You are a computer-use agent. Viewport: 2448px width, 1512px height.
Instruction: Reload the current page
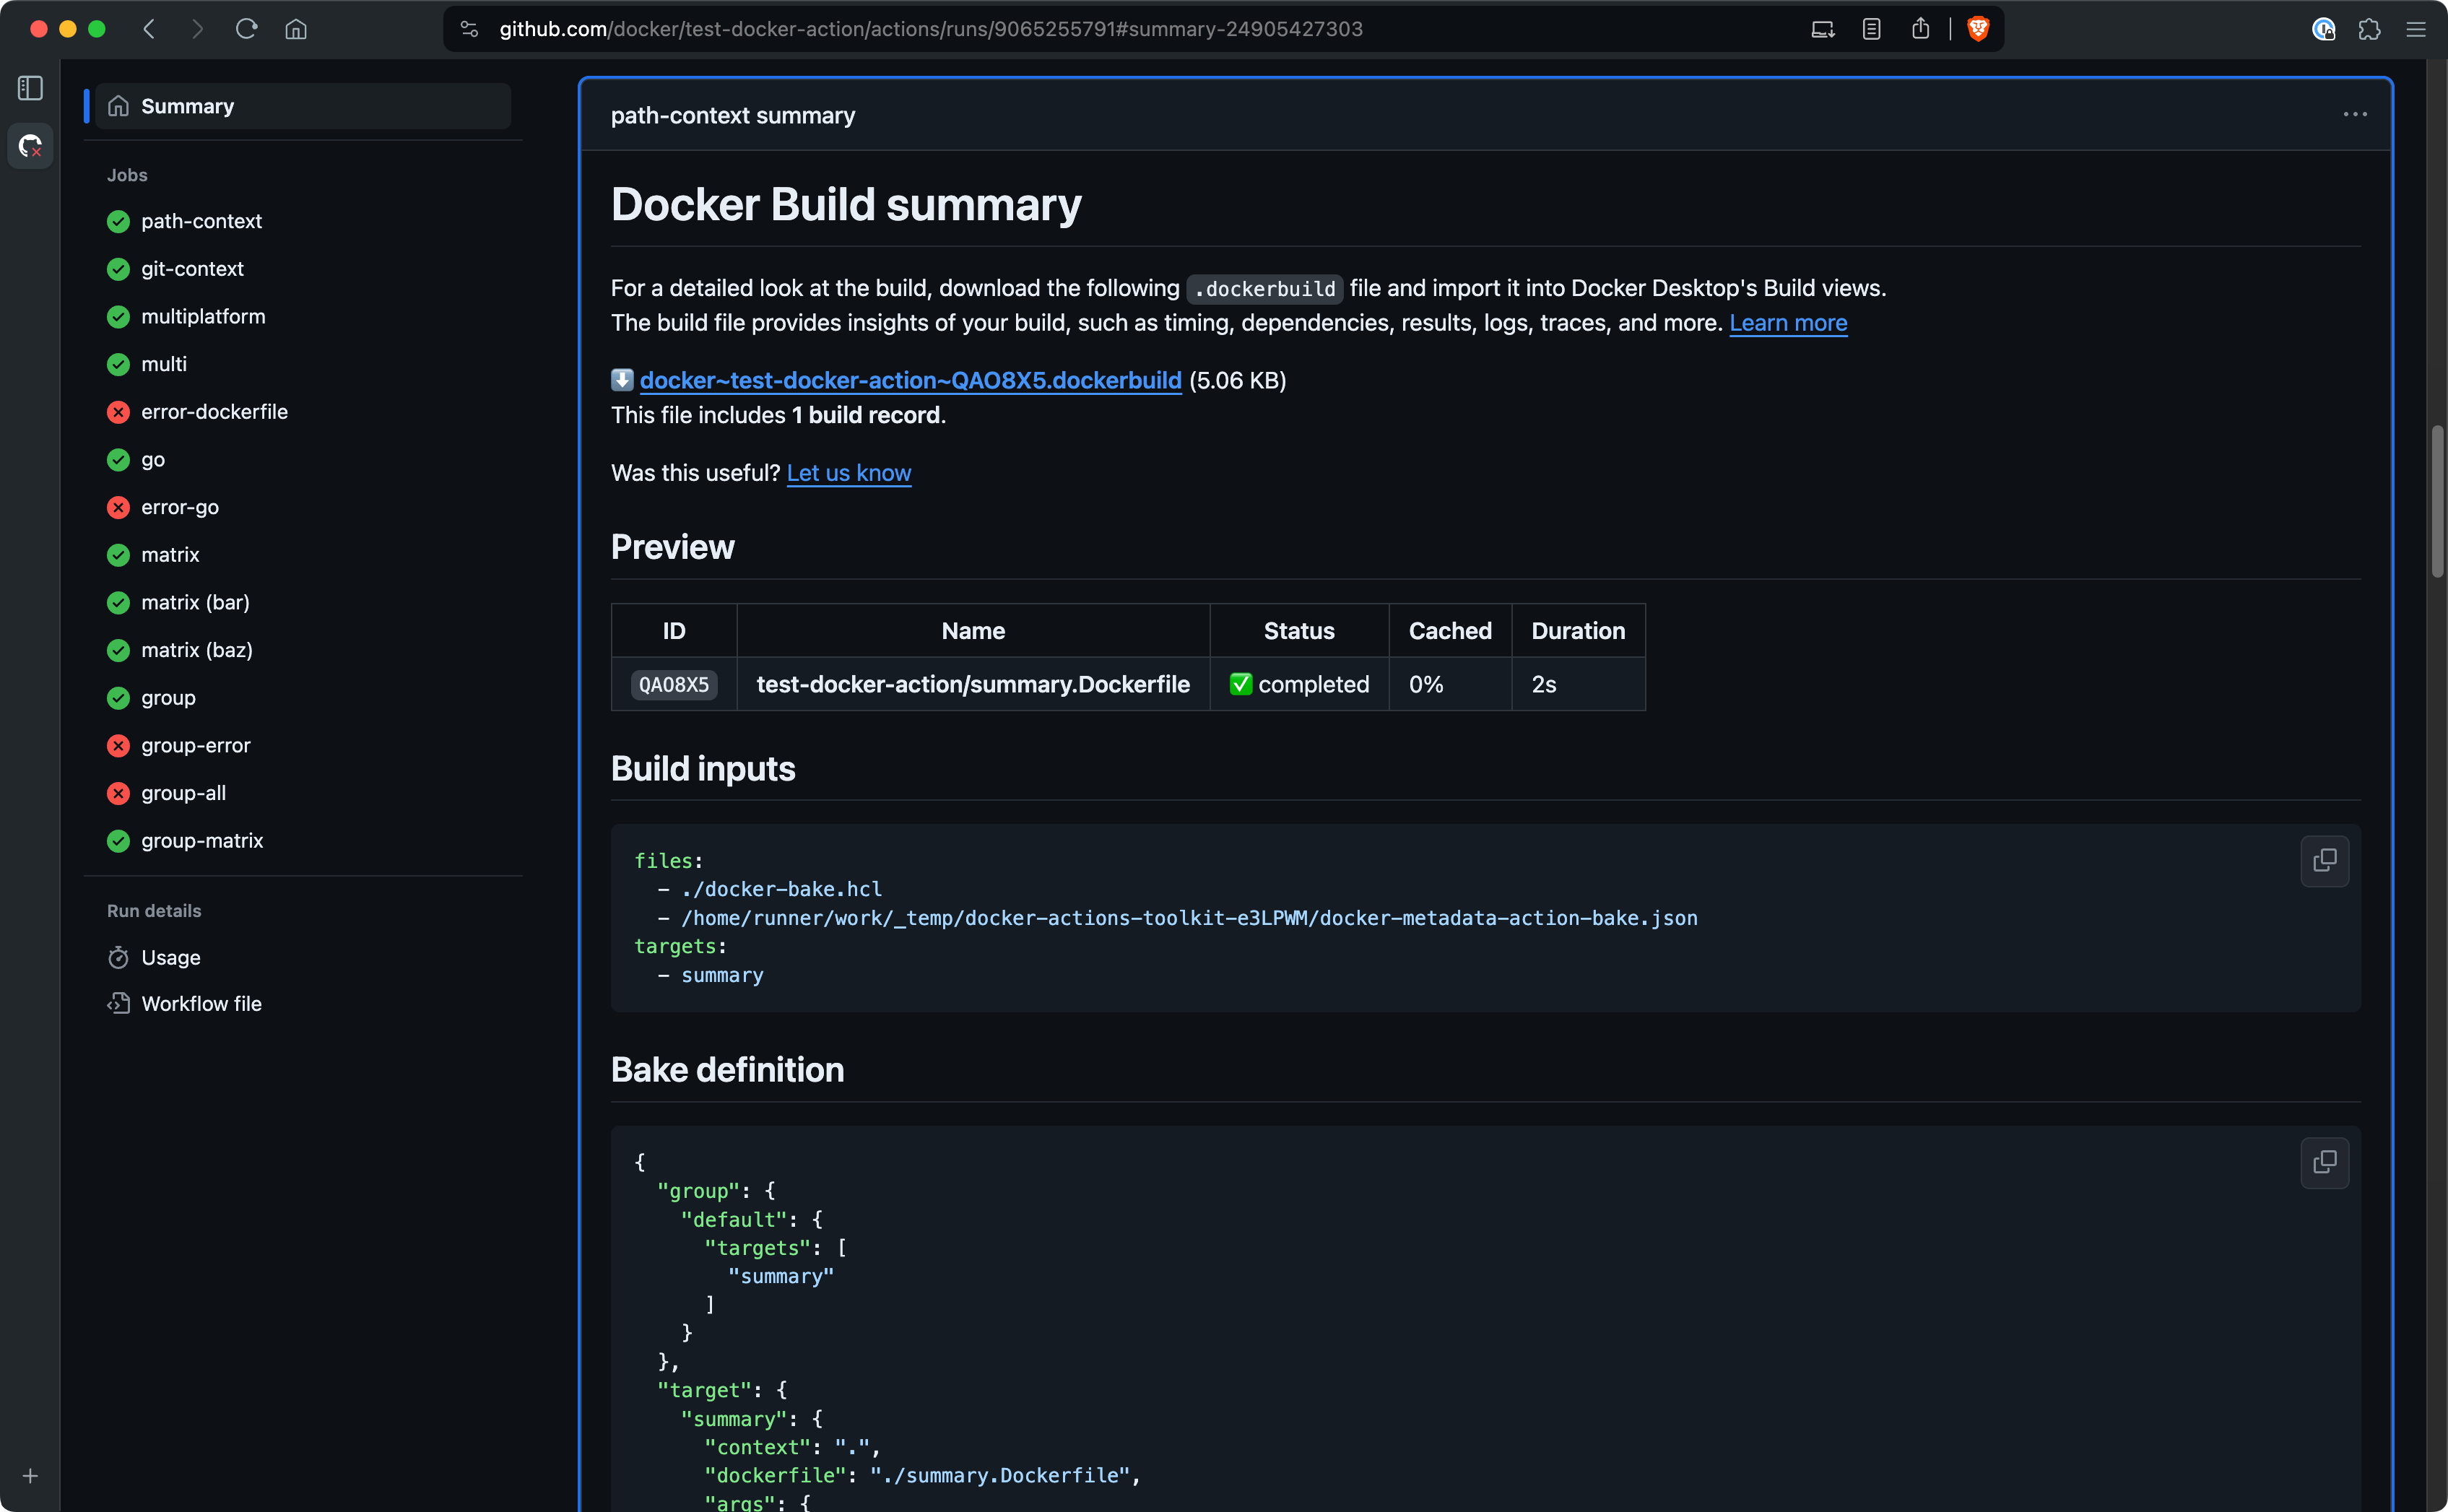coord(246,29)
